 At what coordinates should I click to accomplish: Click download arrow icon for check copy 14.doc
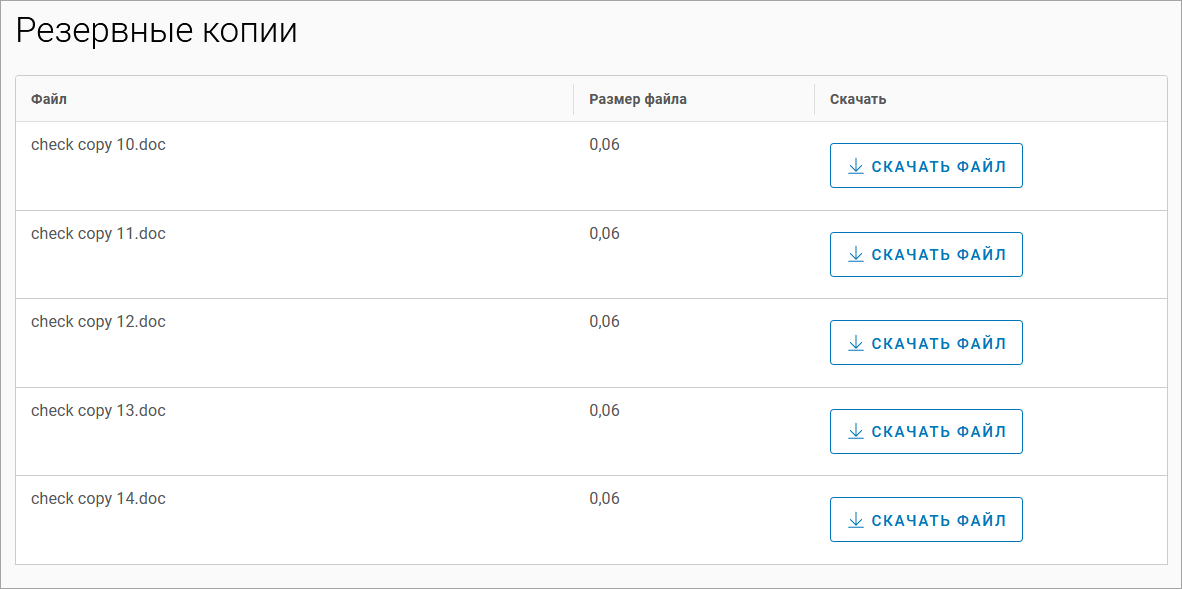(855, 520)
